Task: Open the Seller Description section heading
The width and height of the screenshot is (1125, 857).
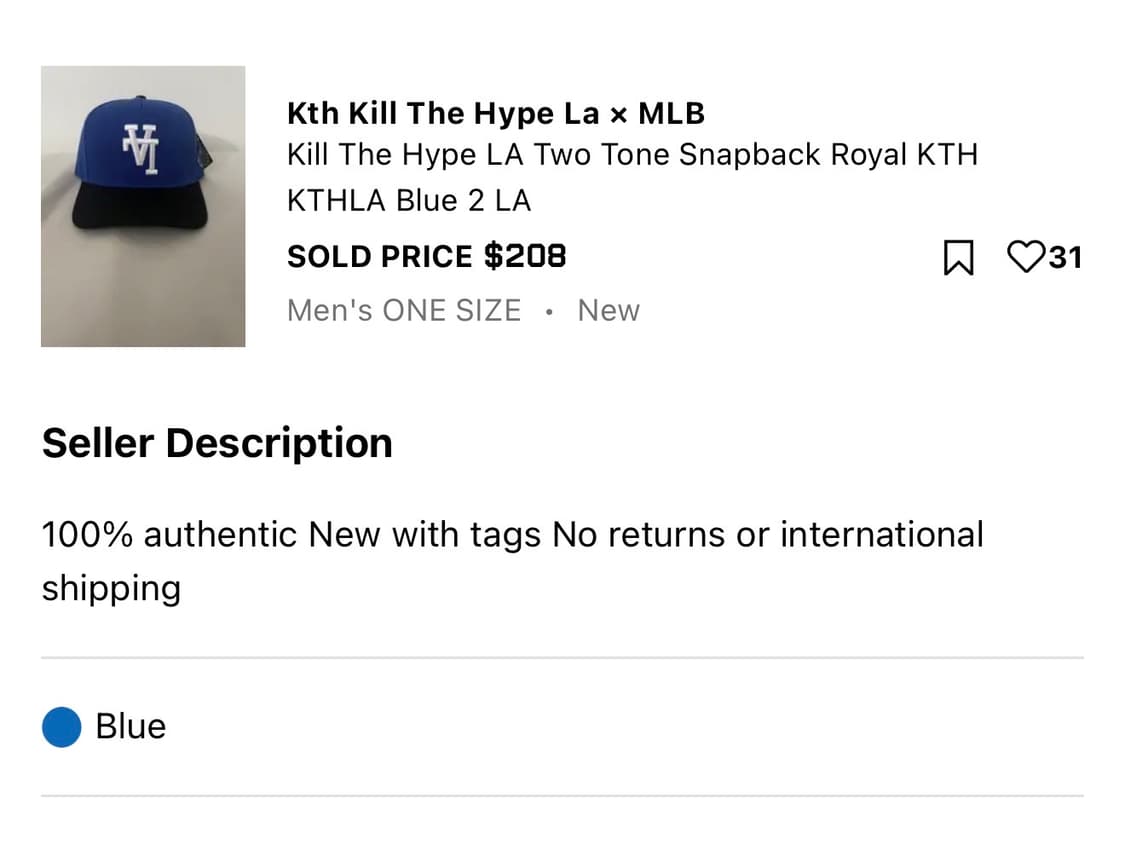Action: pos(216,442)
